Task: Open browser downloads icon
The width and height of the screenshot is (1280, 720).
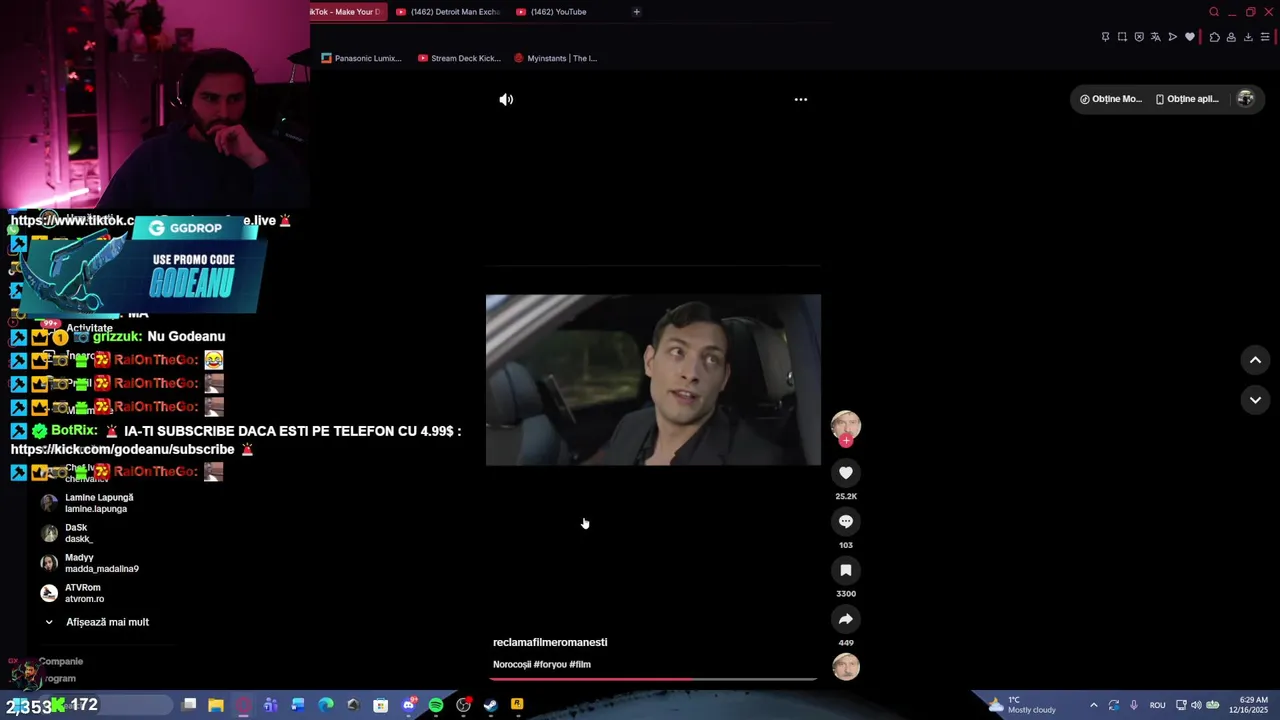Action: coord(1248,37)
